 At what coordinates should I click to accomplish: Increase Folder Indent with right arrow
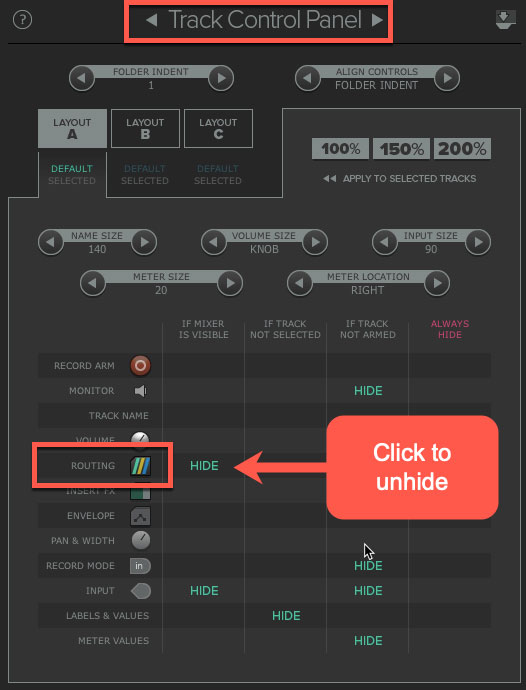tap(221, 78)
